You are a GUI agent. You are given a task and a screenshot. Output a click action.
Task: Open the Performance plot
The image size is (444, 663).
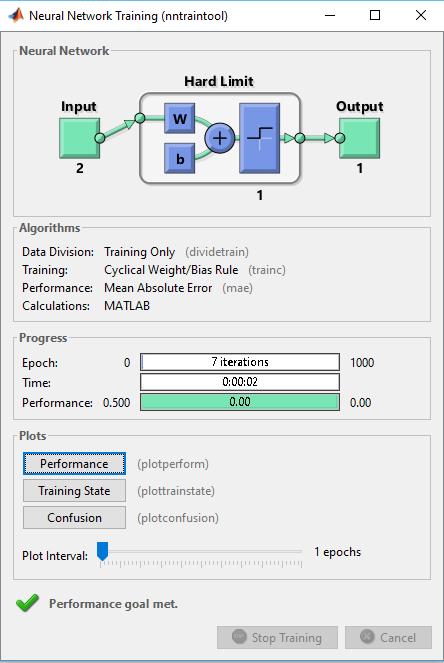[74, 464]
